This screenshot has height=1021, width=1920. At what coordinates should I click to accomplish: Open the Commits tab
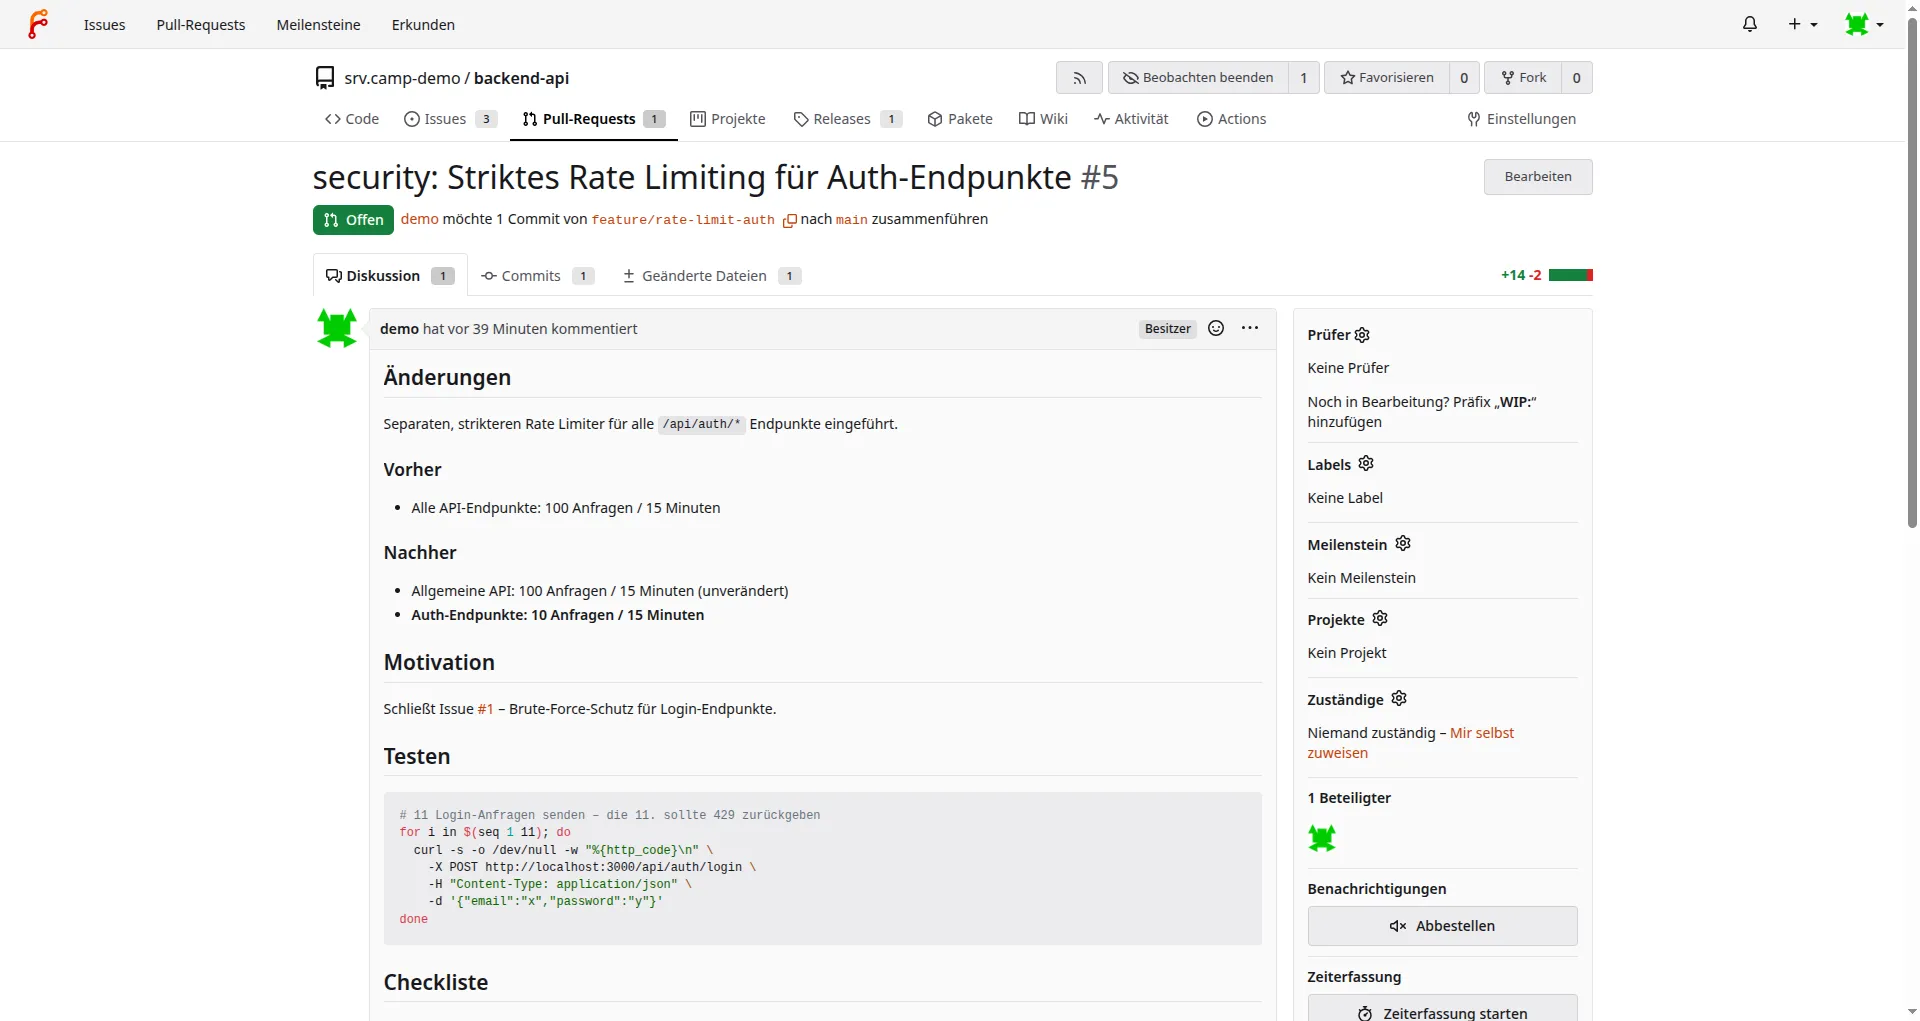(x=538, y=276)
